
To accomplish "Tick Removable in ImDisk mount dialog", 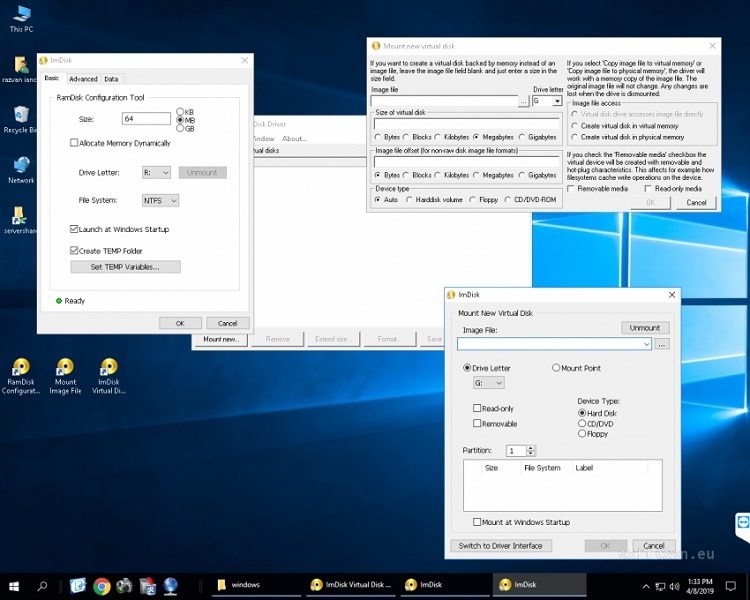I will pos(477,423).
